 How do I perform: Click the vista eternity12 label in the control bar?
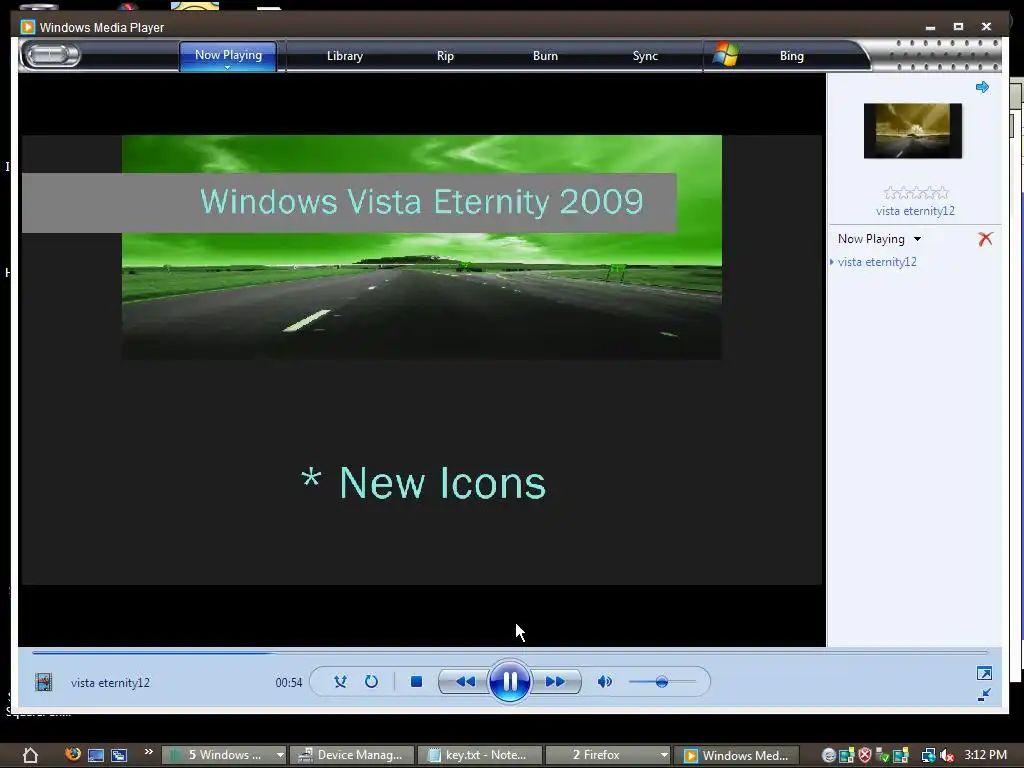(110, 682)
